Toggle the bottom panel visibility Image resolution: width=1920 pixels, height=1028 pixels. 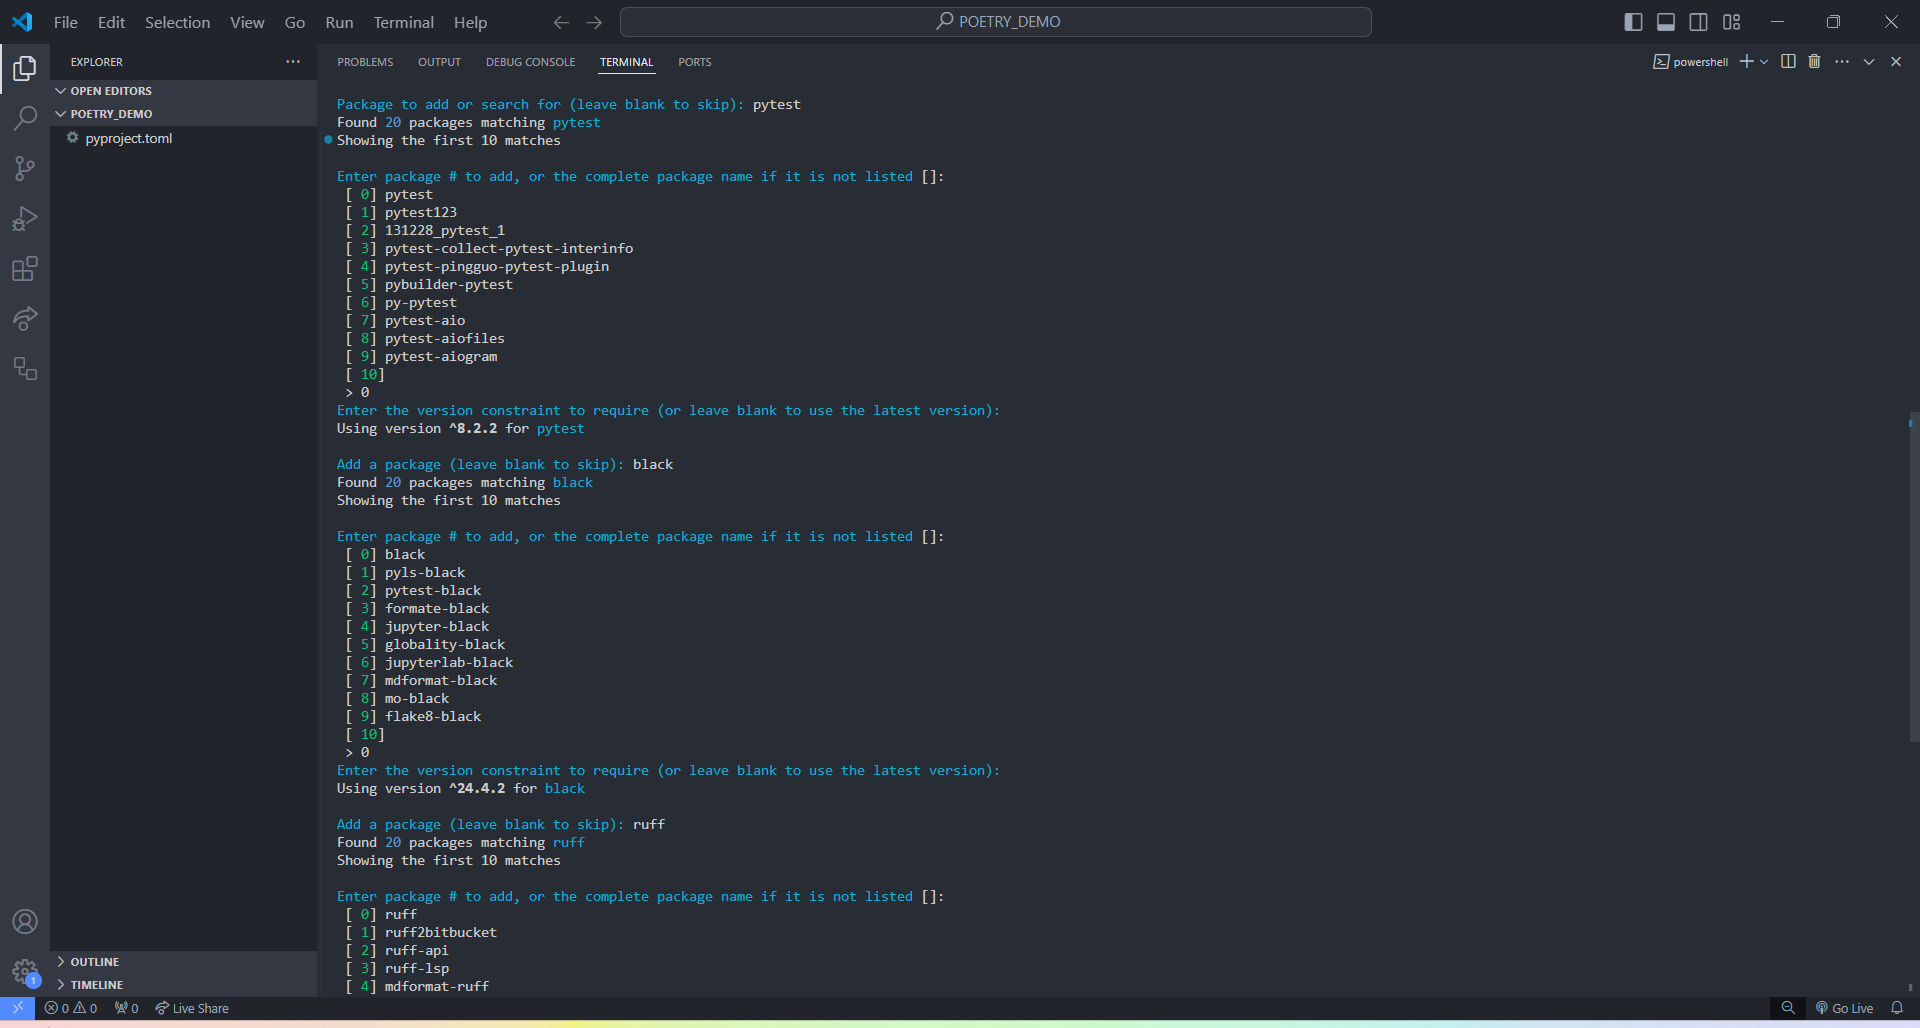coord(1666,22)
